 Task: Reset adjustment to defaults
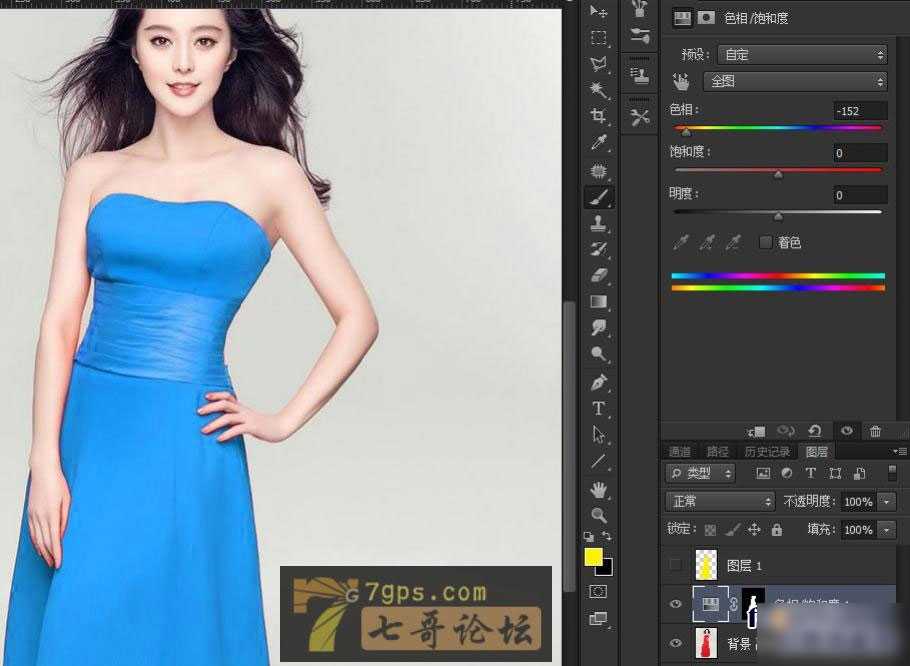815,431
